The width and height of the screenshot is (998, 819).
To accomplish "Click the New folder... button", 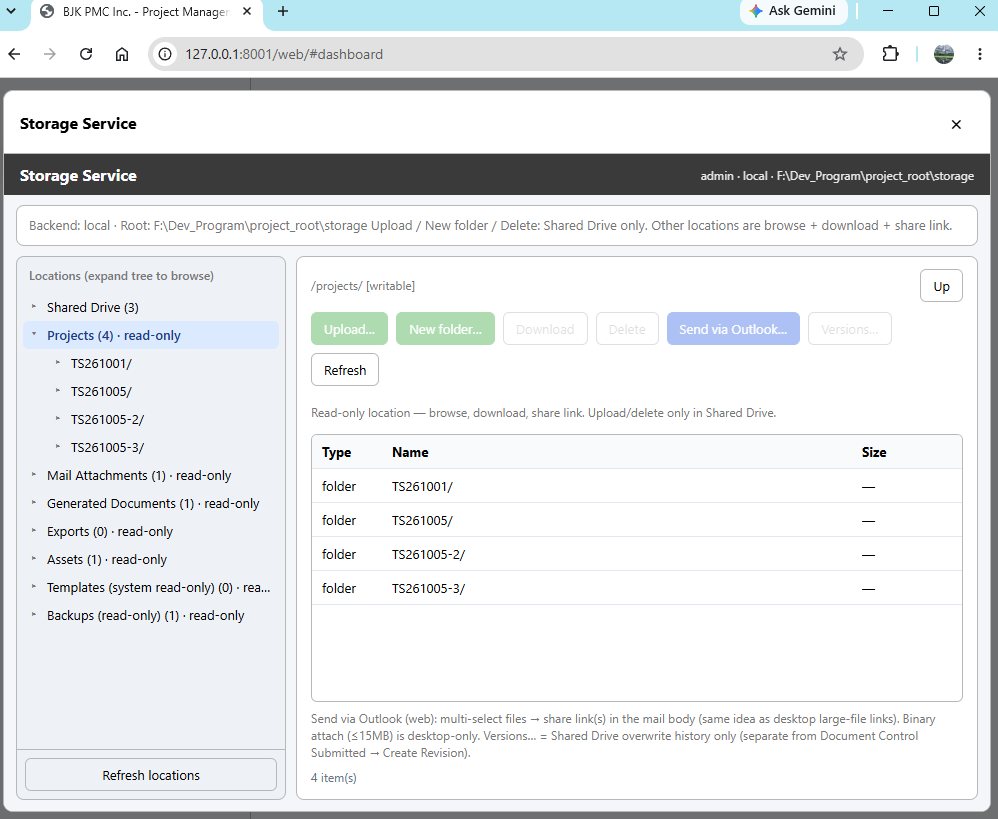I will [446, 329].
